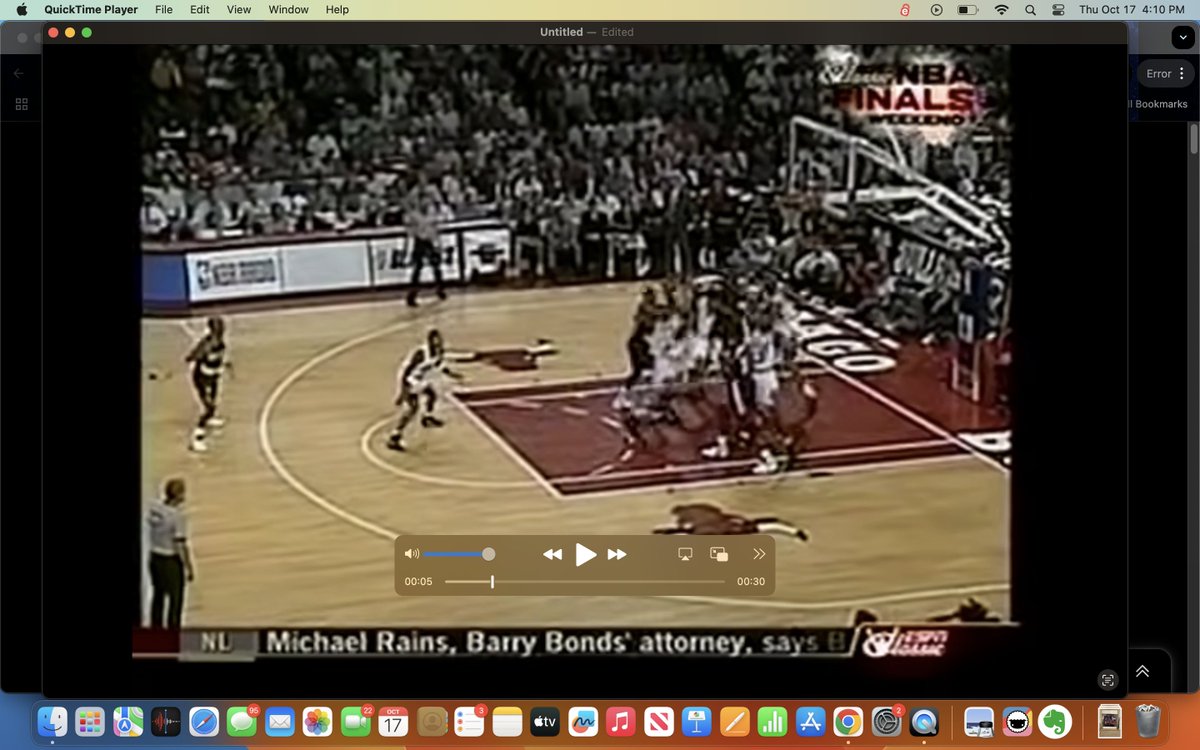Open share and playback speed chevron menu
This screenshot has width=1200, height=750.
tap(759, 554)
